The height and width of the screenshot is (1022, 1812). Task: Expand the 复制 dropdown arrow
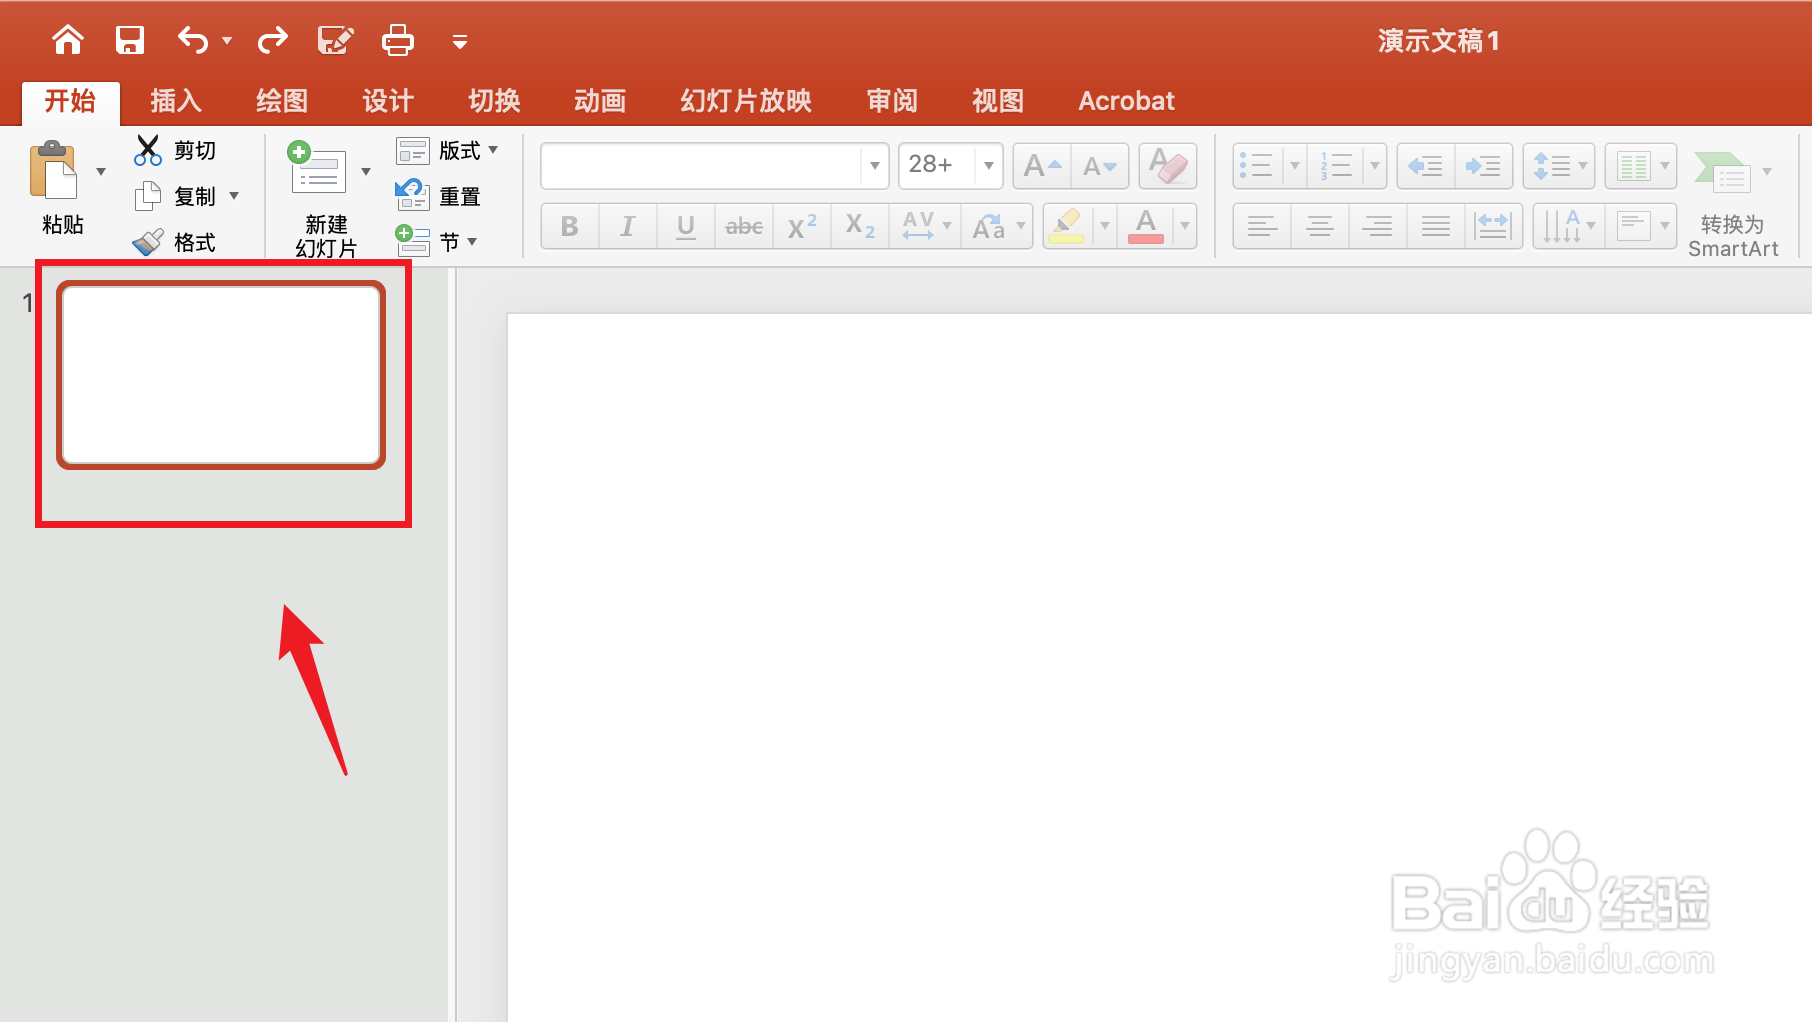234,196
